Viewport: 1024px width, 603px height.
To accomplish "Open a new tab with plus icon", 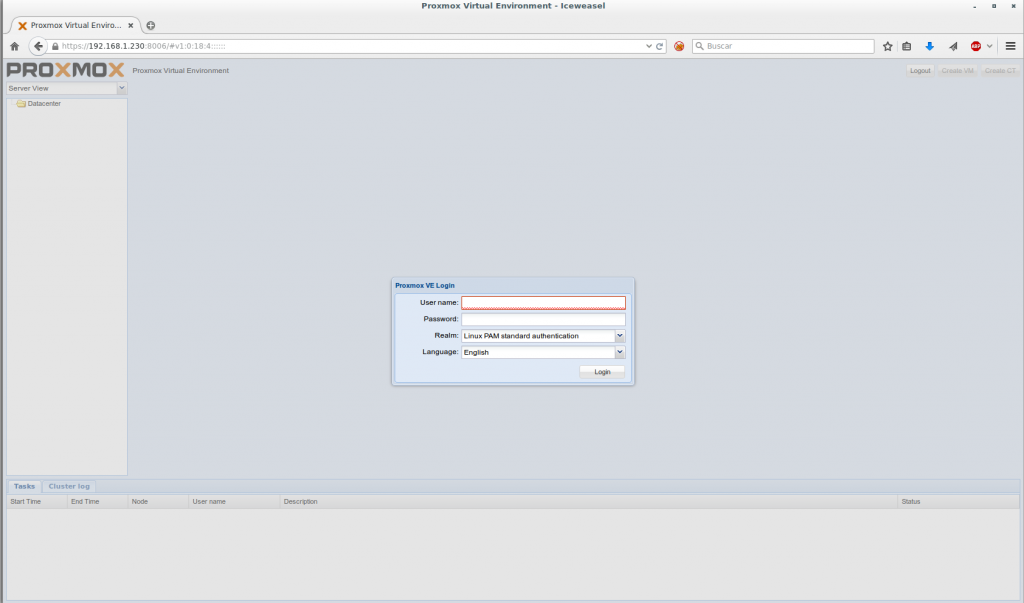I will click(151, 25).
